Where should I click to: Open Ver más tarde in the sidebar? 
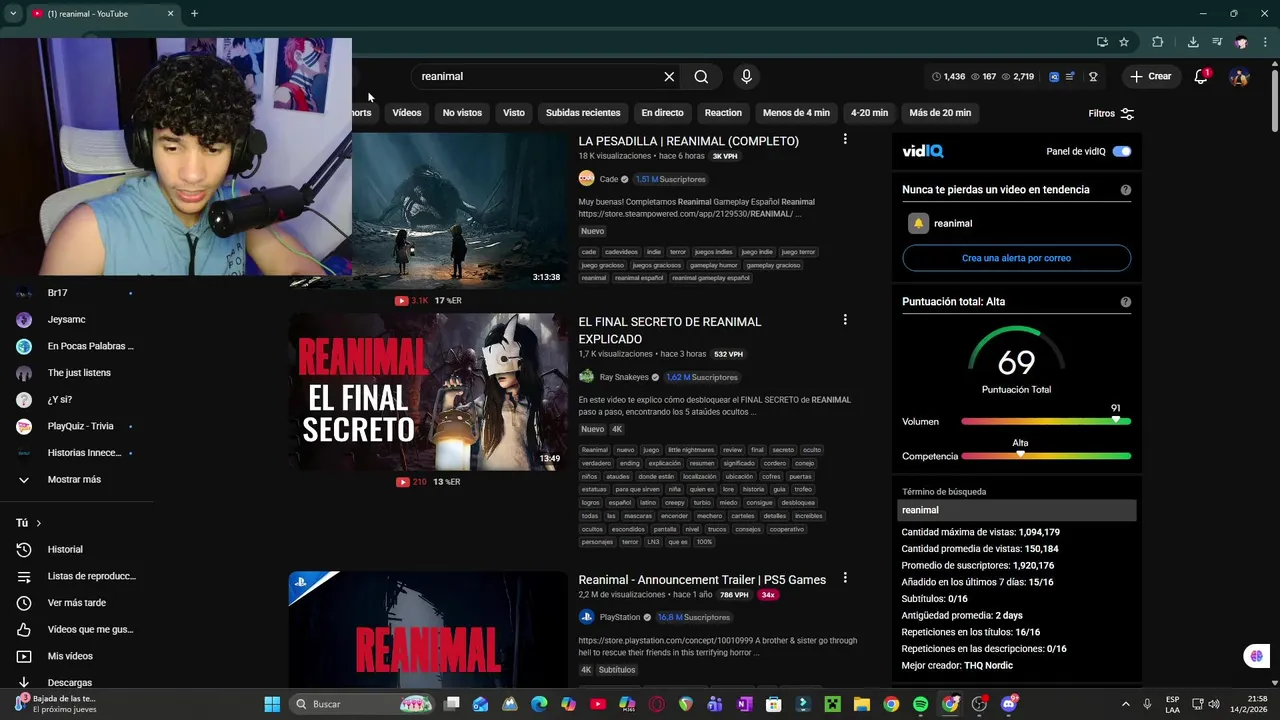click(x=77, y=603)
